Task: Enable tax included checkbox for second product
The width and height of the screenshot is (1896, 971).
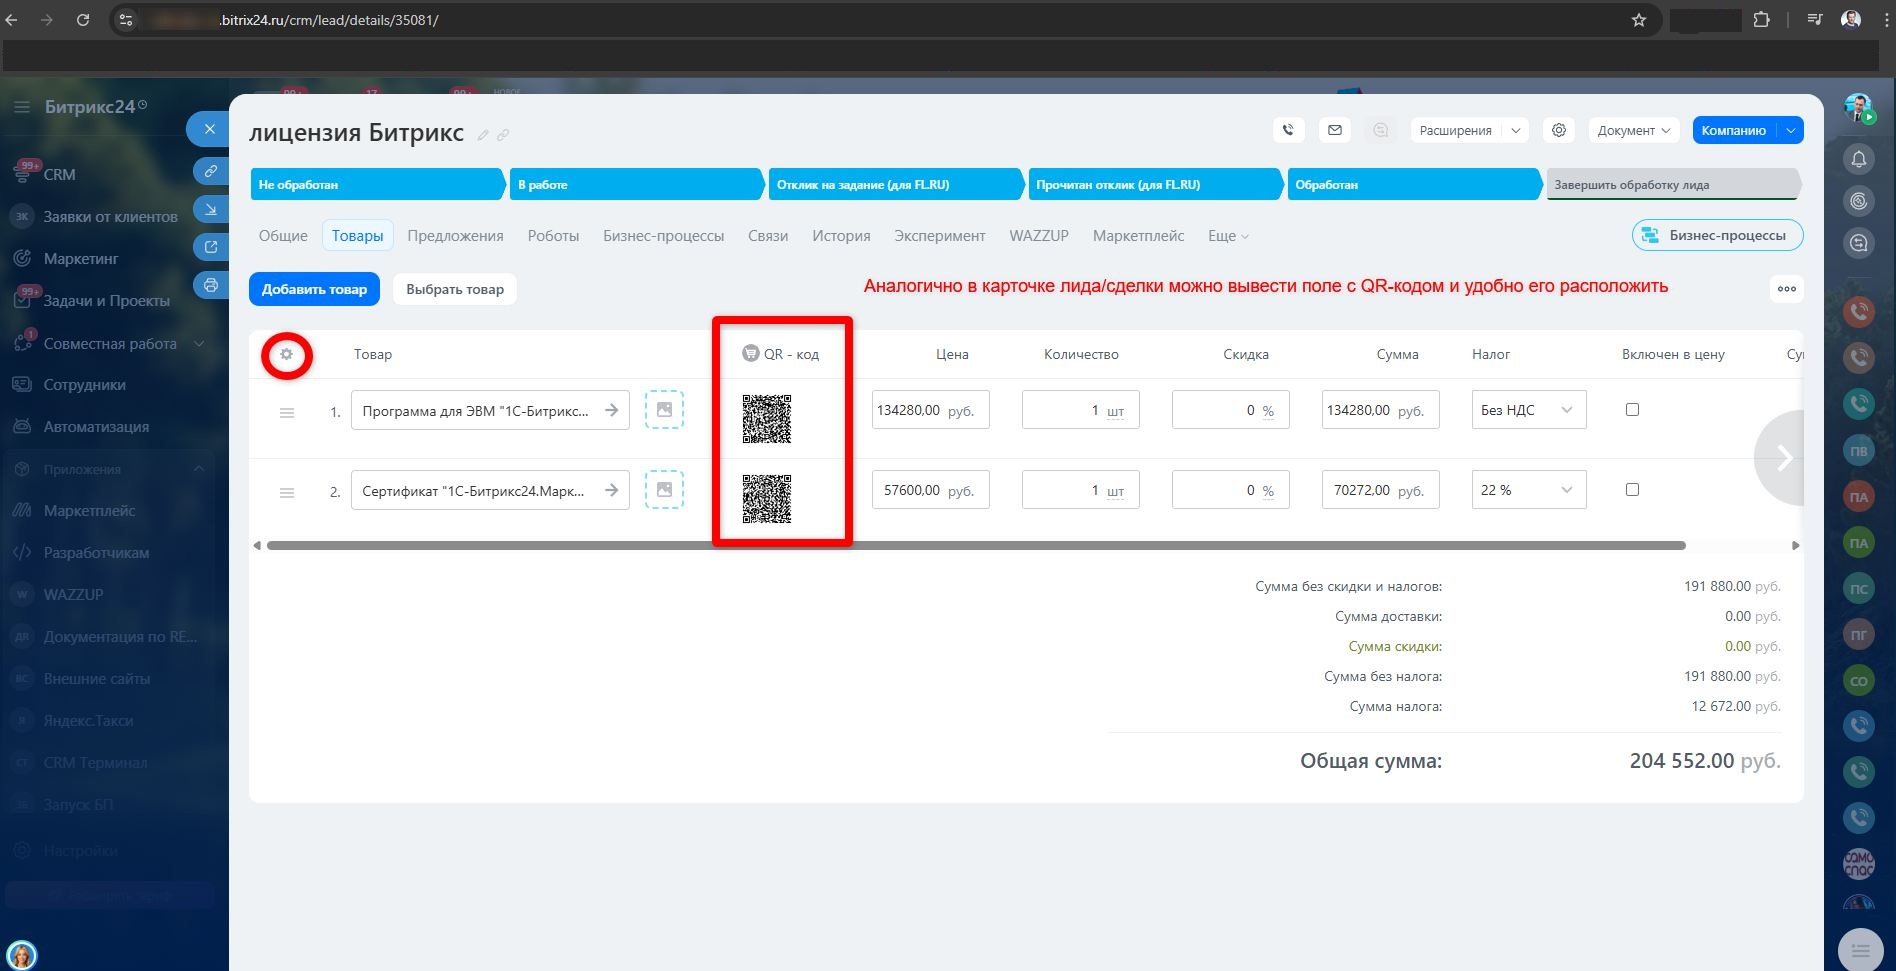Action: (x=1632, y=490)
